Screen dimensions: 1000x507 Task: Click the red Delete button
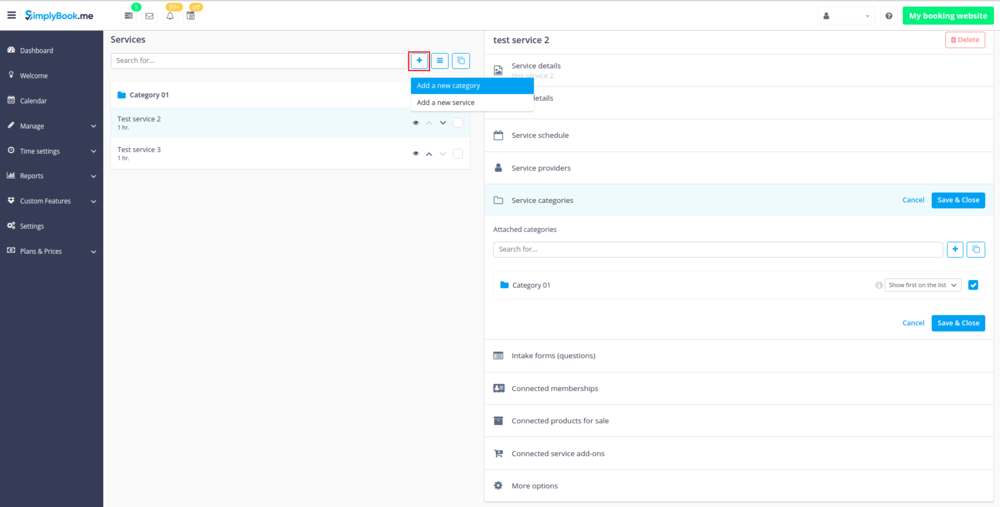[964, 40]
